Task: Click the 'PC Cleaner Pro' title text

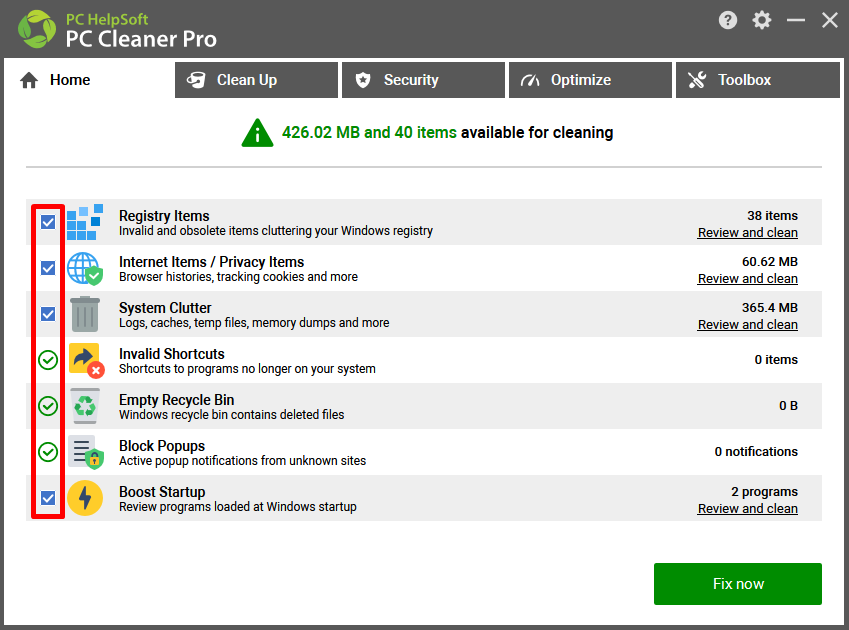Action: [141, 39]
